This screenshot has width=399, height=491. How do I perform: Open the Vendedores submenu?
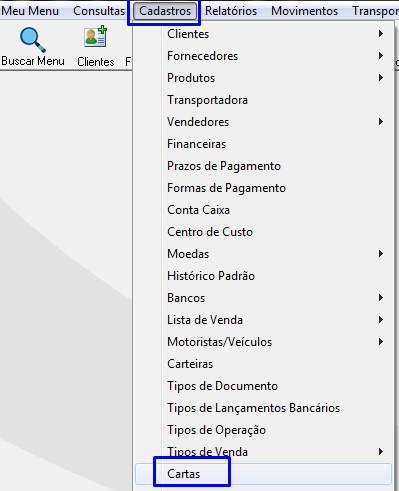pos(263,122)
